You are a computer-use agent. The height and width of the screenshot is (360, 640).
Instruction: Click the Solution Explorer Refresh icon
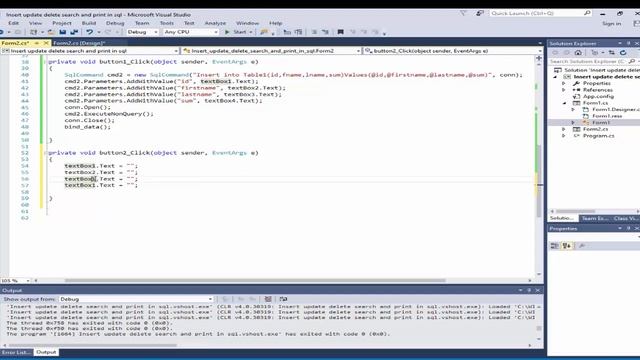pos(623,53)
